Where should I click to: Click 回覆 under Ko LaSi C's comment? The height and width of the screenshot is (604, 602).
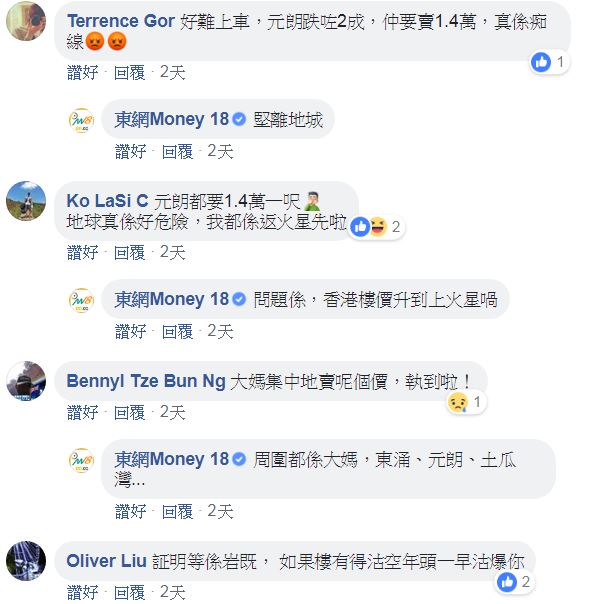point(129,253)
